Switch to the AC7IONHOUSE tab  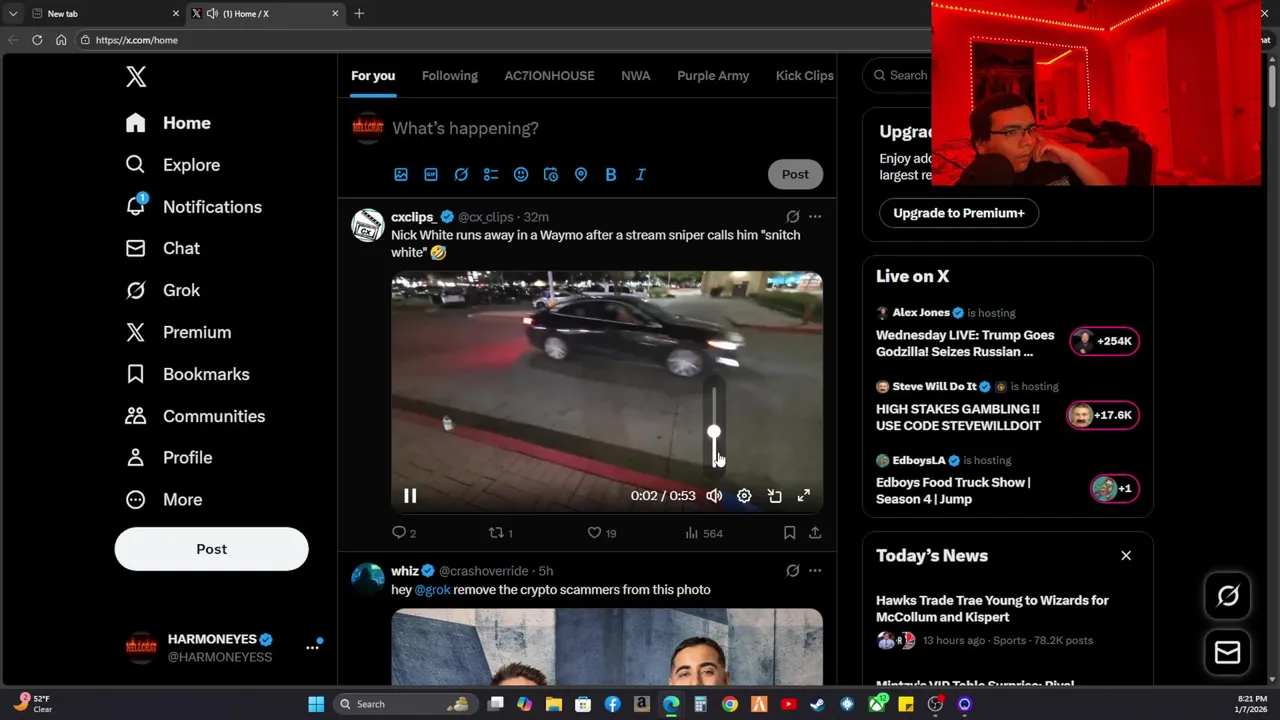[x=549, y=76]
